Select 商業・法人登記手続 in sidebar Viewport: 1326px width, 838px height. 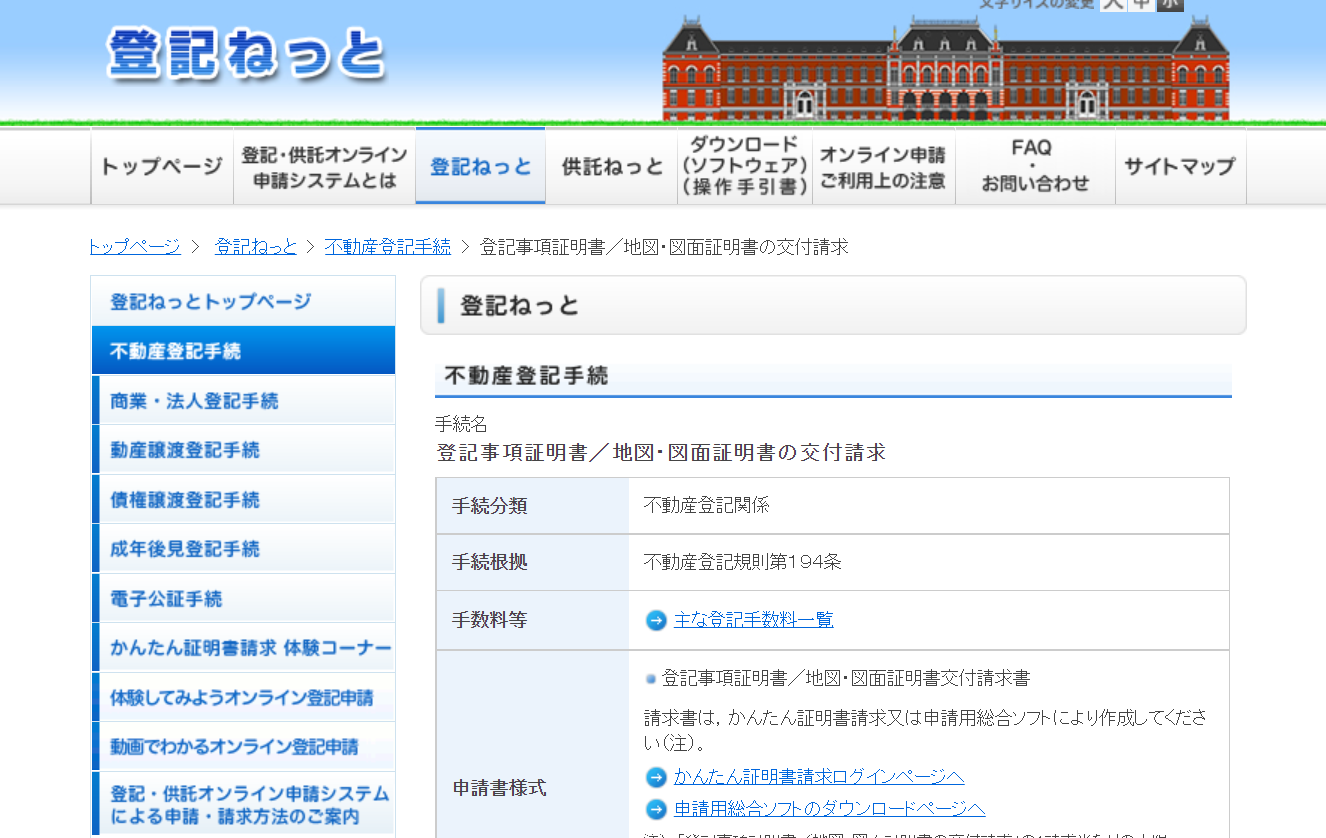(x=194, y=401)
